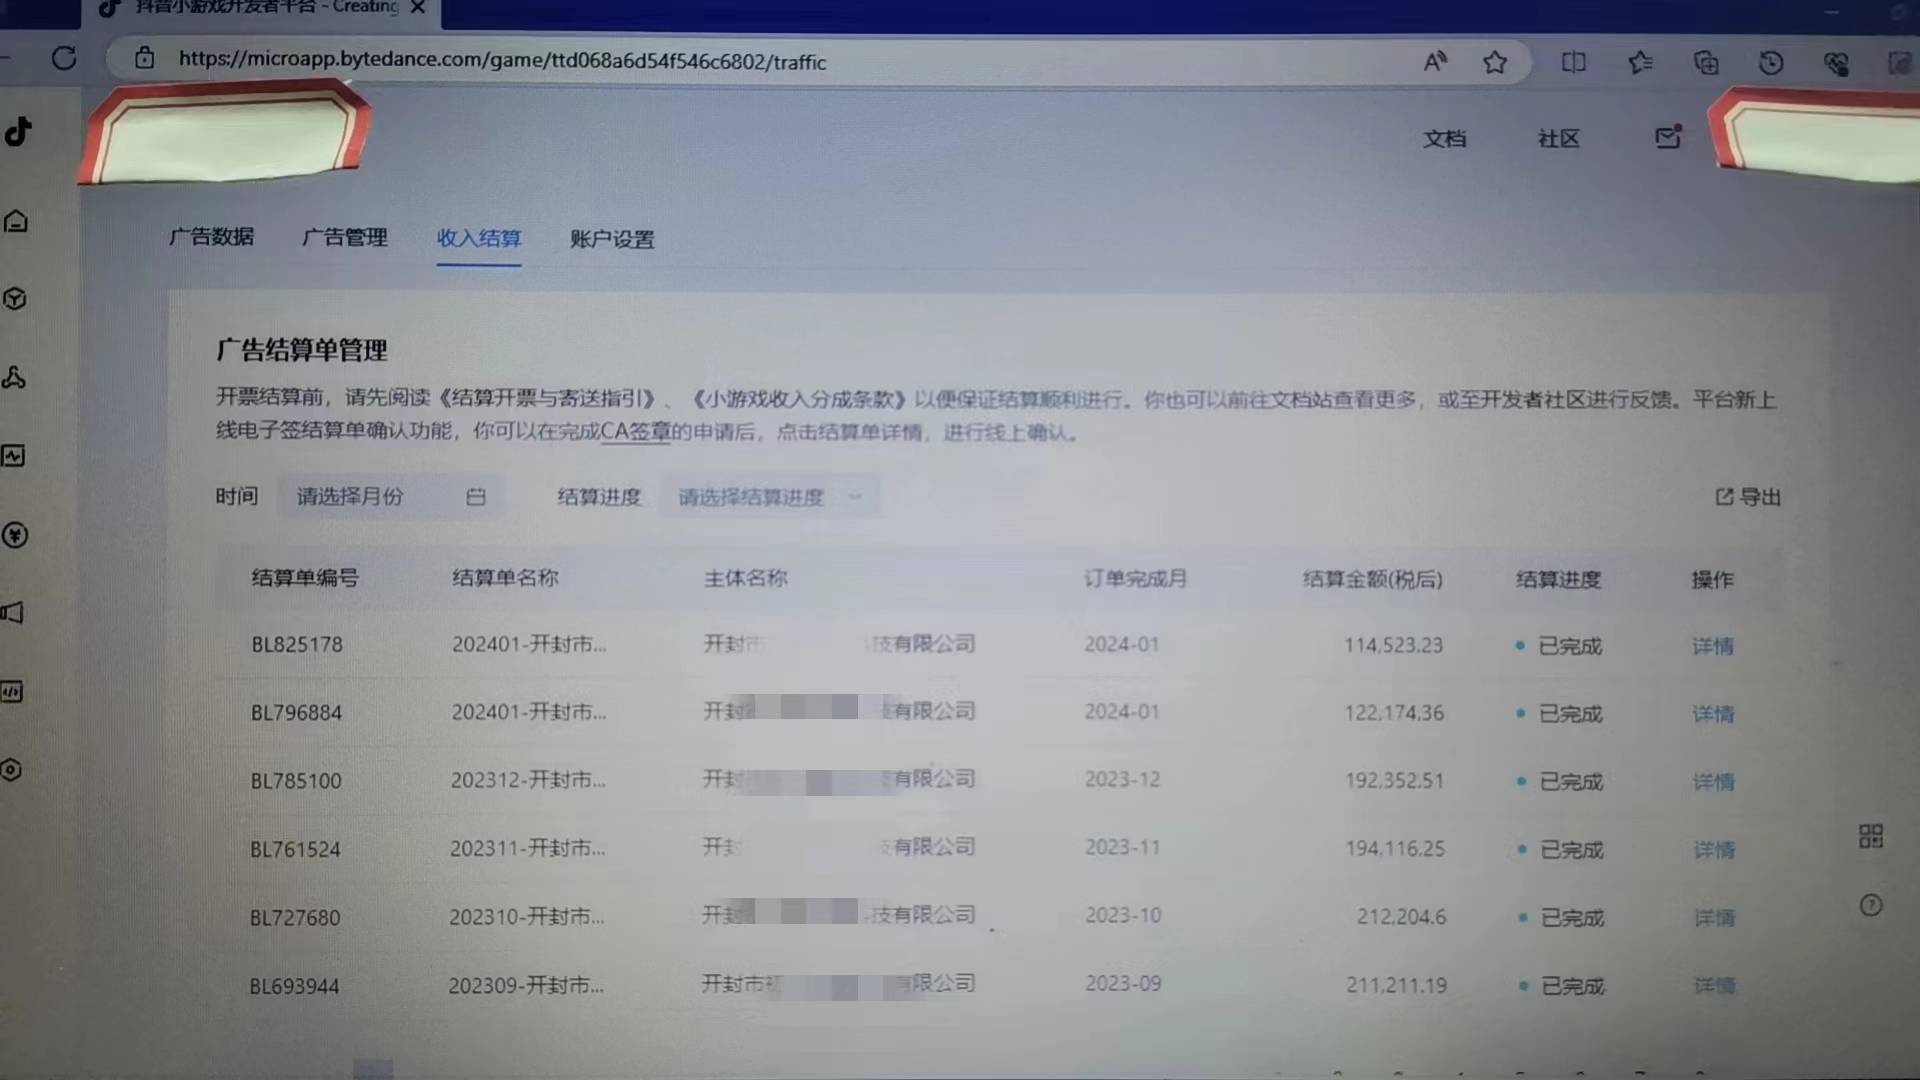Viewport: 1920px width, 1080px height.
Task: Click 导出 export button
Action: [1748, 497]
